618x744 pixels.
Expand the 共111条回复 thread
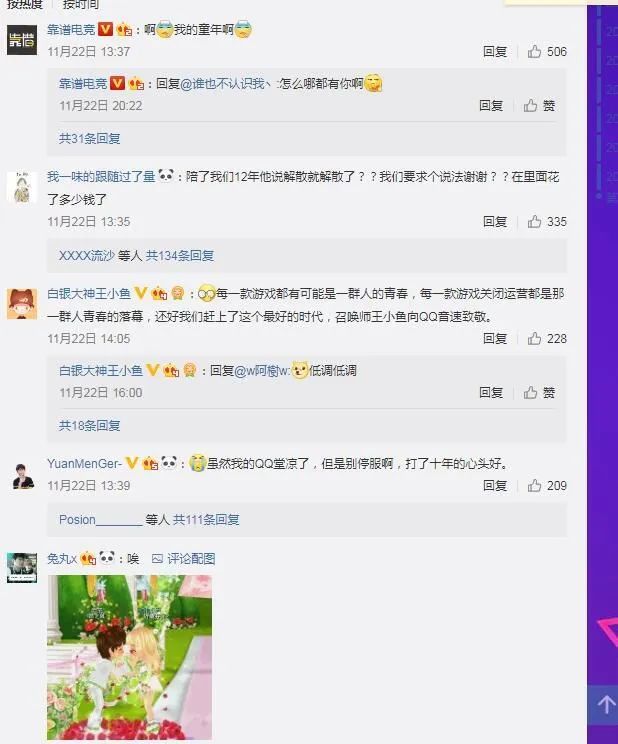coord(206,520)
